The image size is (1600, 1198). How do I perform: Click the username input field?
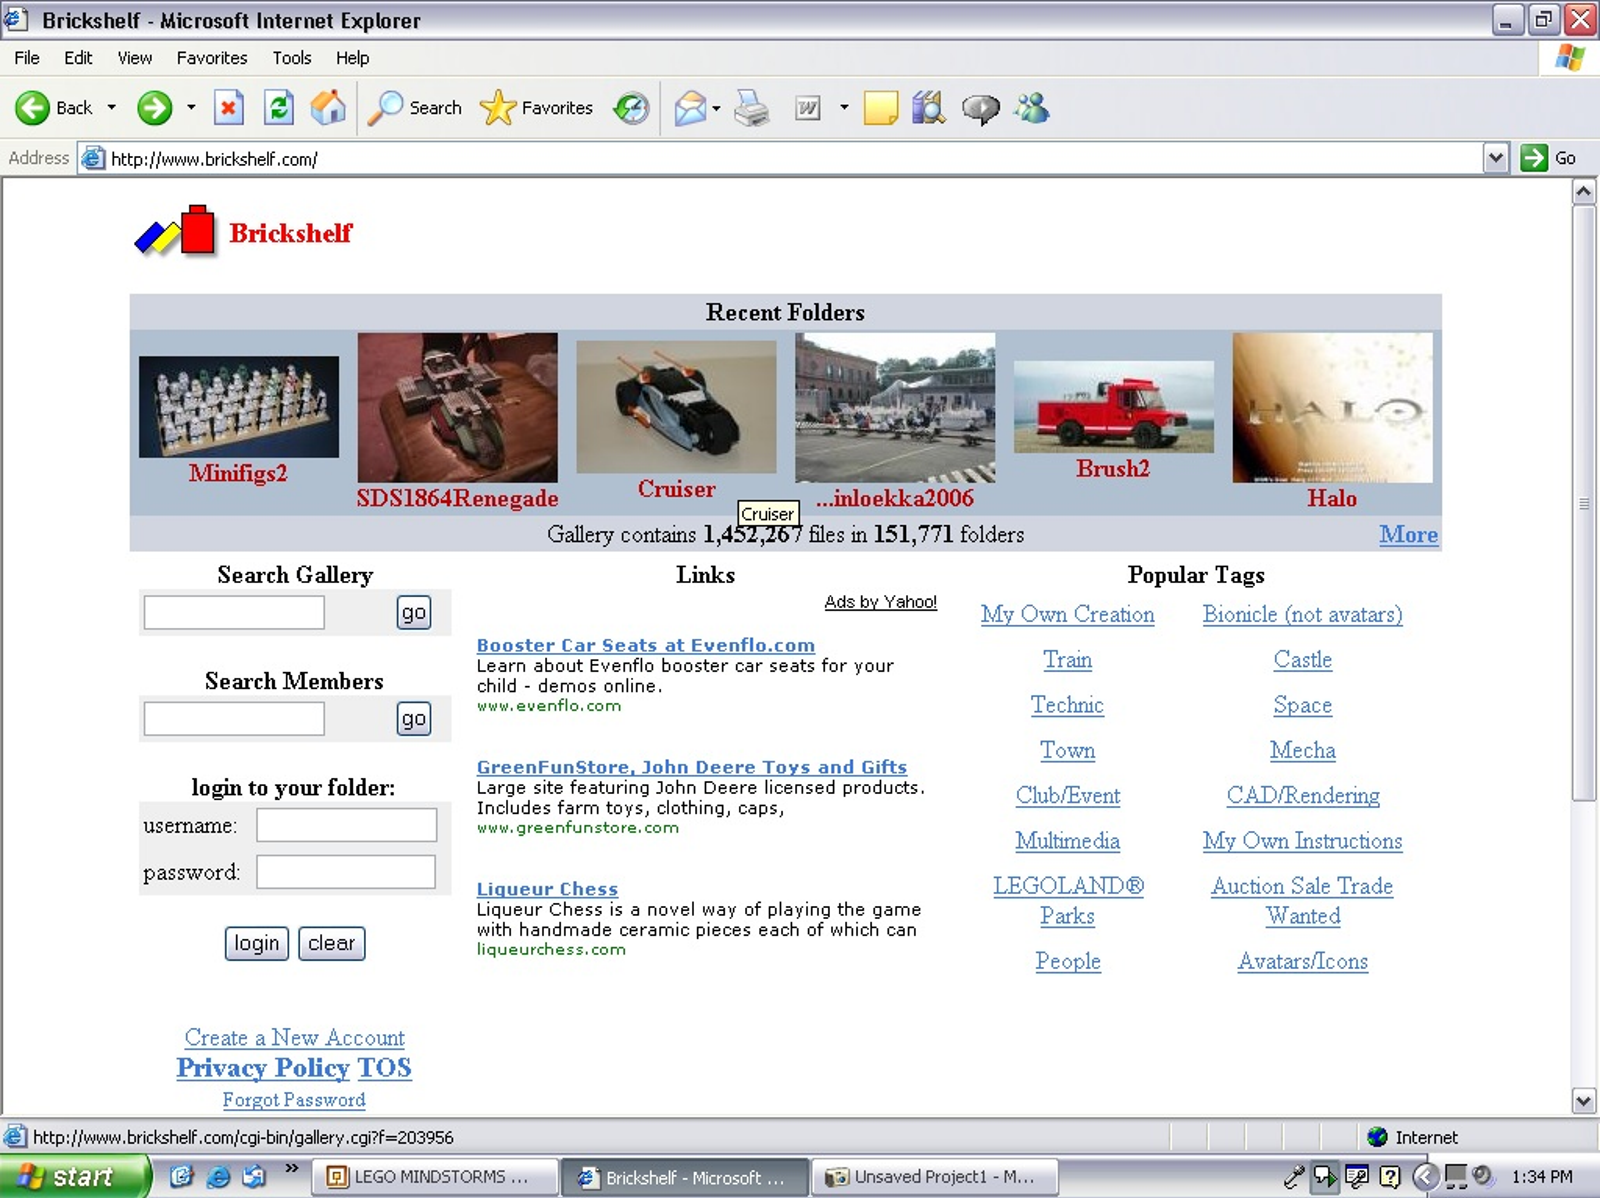345,825
